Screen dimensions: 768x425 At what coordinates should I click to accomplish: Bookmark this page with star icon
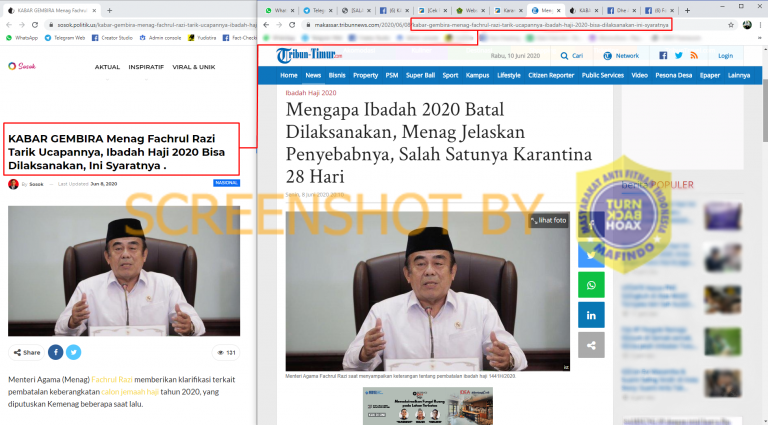point(731,25)
